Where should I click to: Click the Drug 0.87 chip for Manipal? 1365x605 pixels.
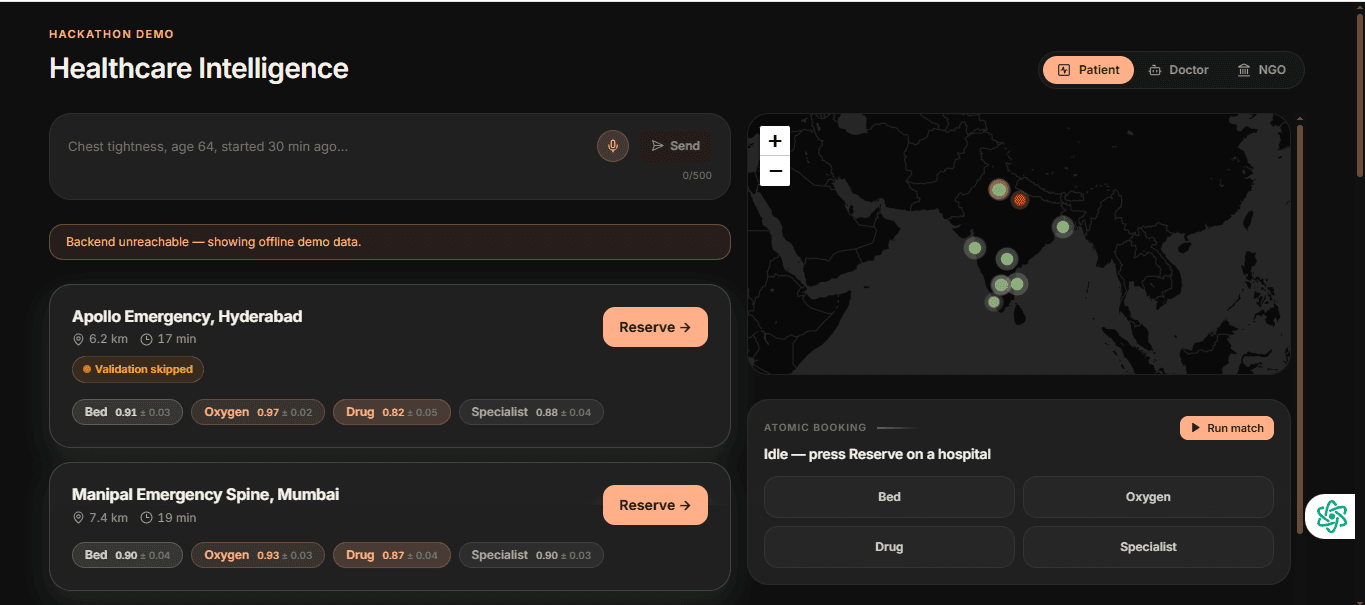pyautogui.click(x=392, y=555)
